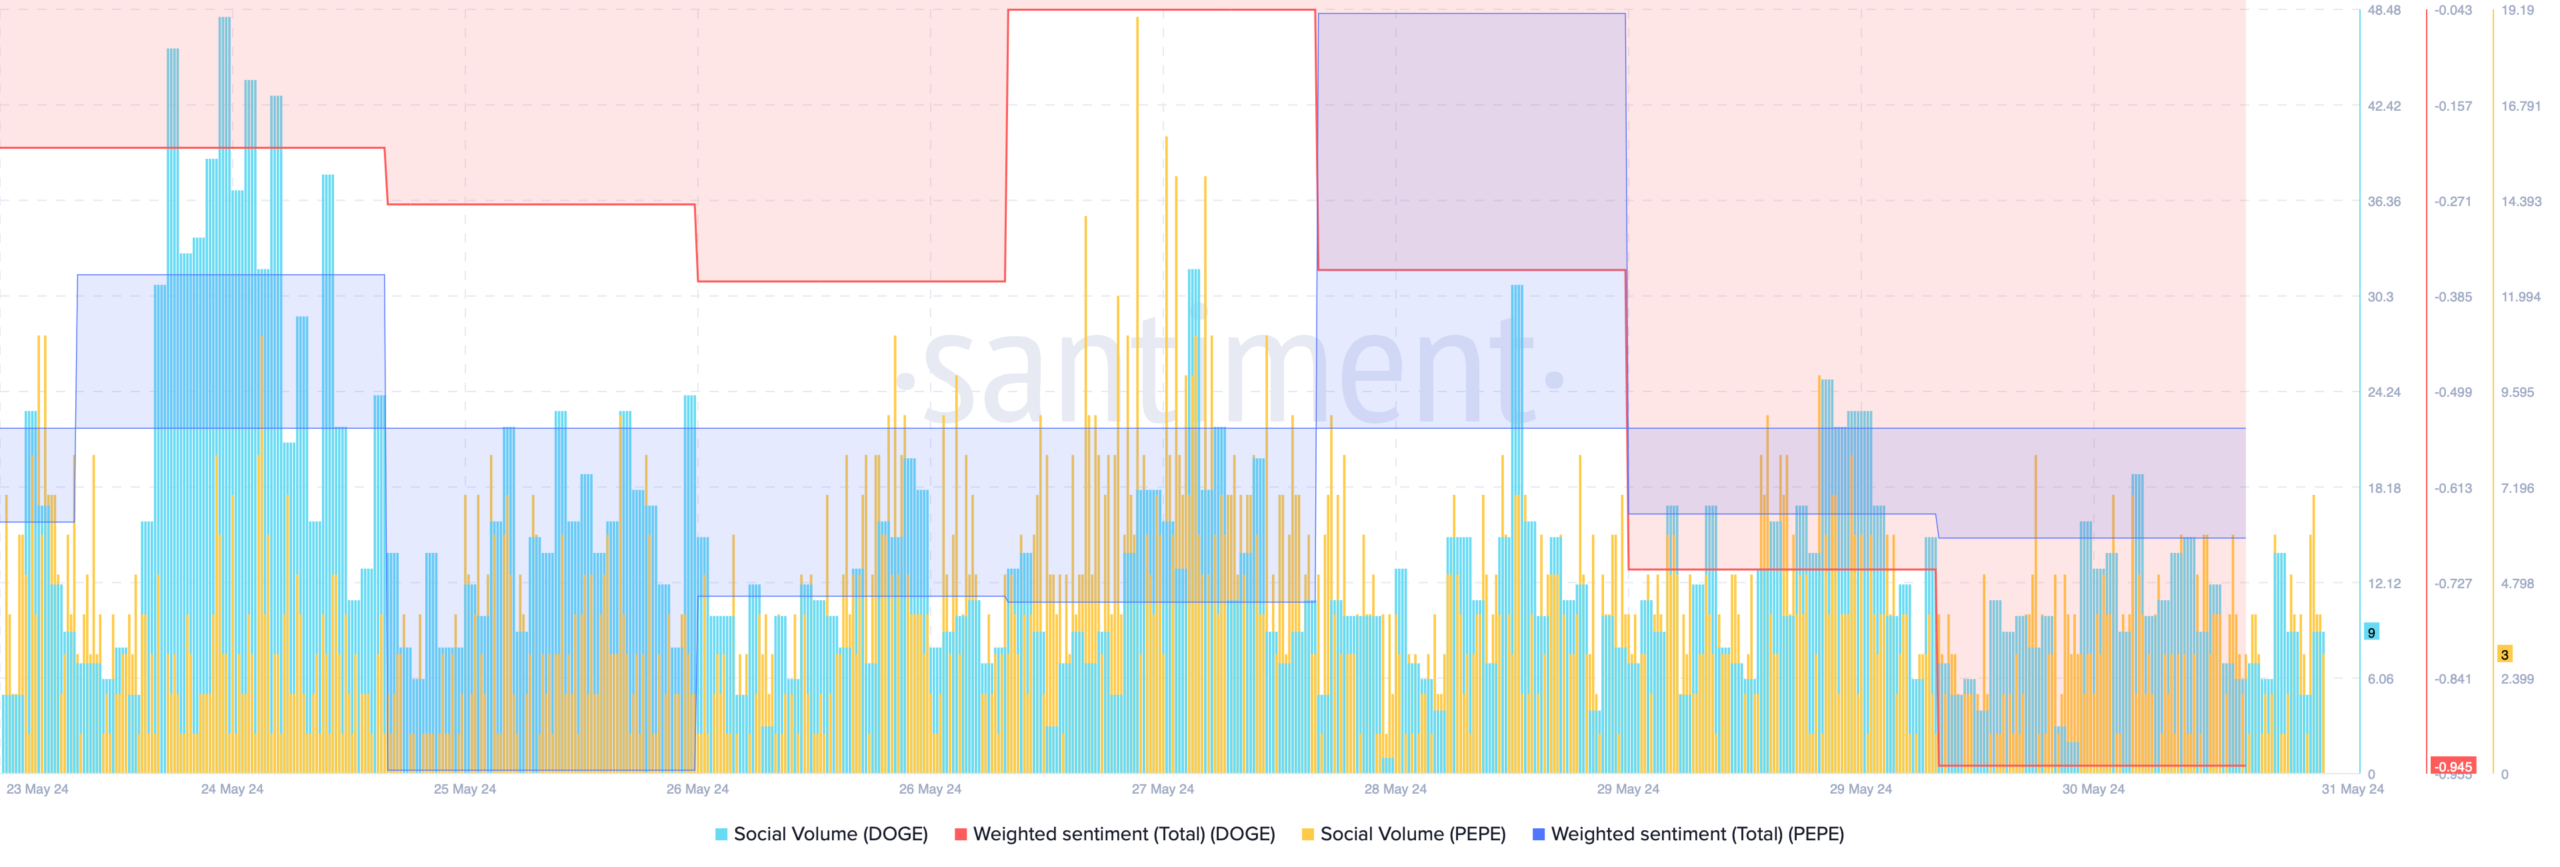
Task: Click the '7.196' PEPE volume axis value
Action: (x=2518, y=488)
